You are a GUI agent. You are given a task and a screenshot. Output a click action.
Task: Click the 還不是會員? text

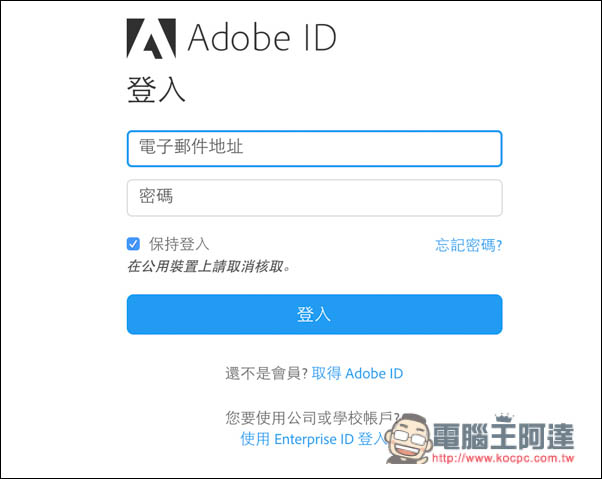tap(266, 373)
